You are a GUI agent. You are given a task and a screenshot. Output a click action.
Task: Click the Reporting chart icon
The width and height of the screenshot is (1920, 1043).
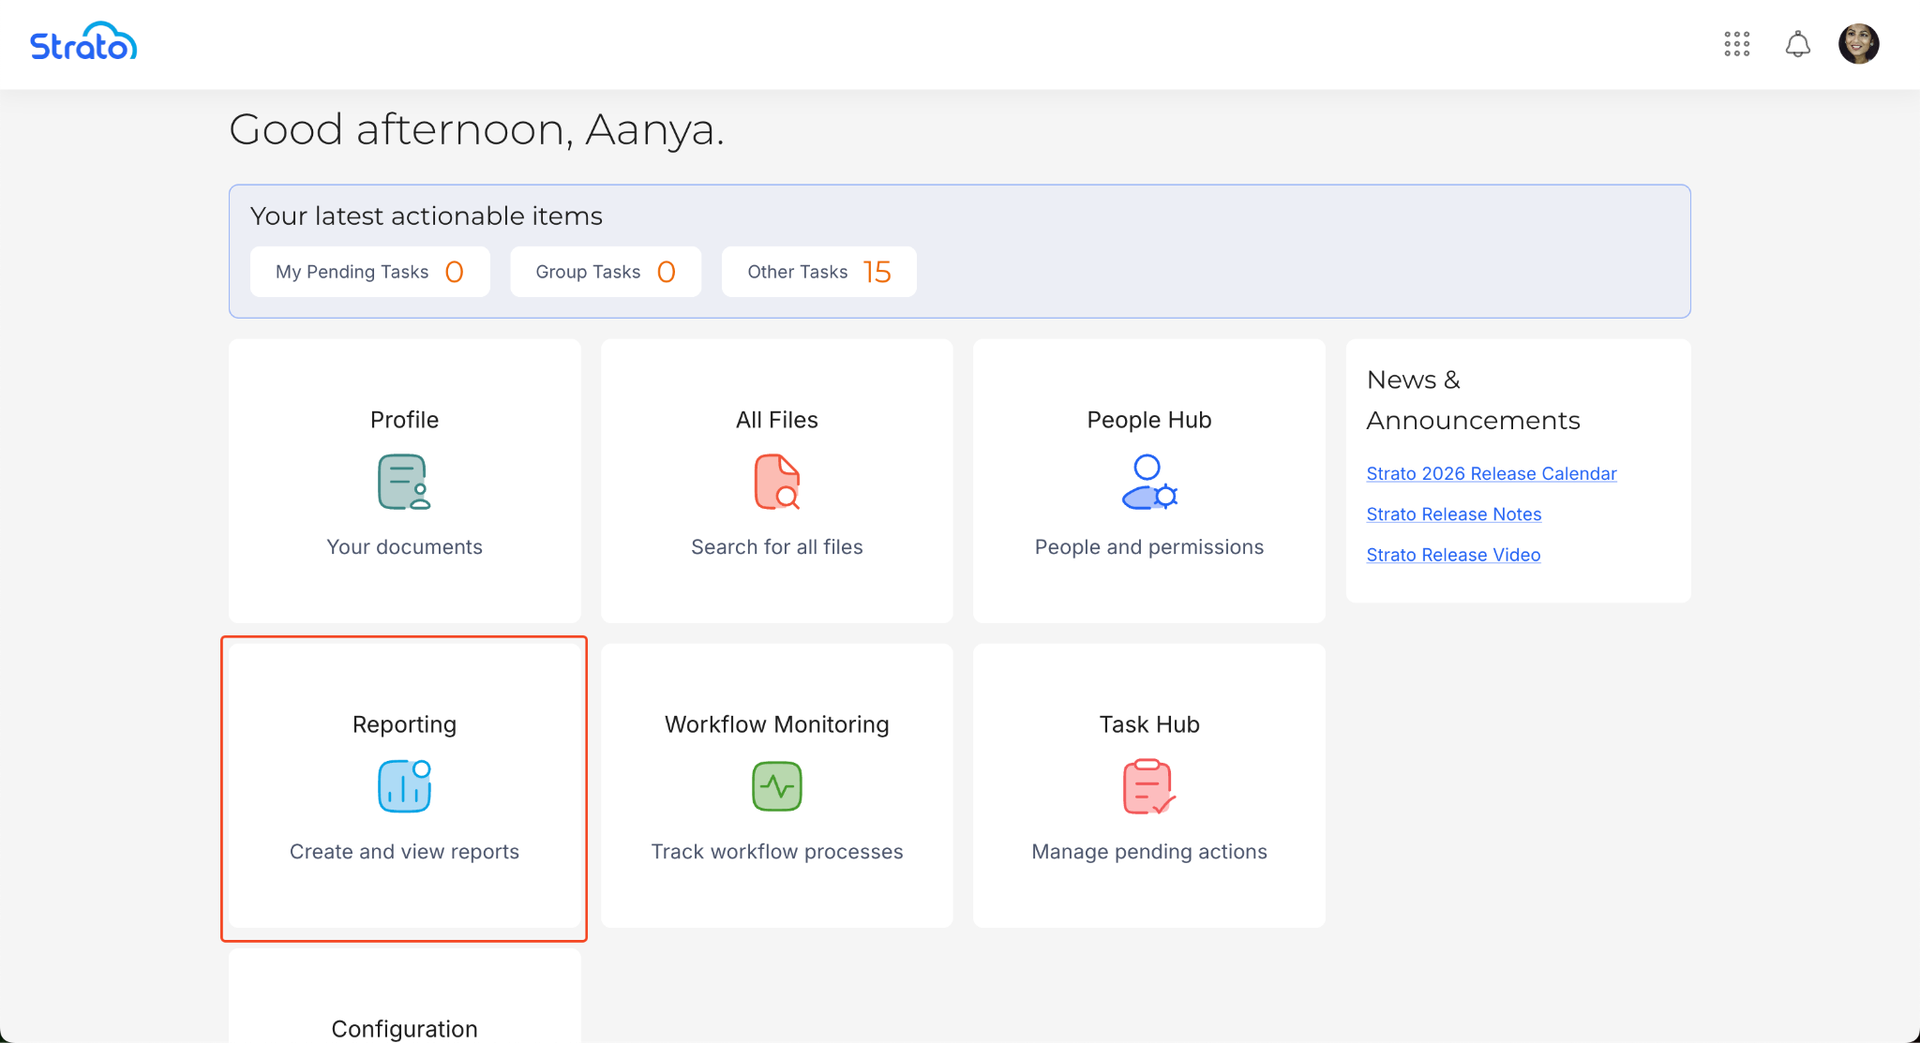404,786
